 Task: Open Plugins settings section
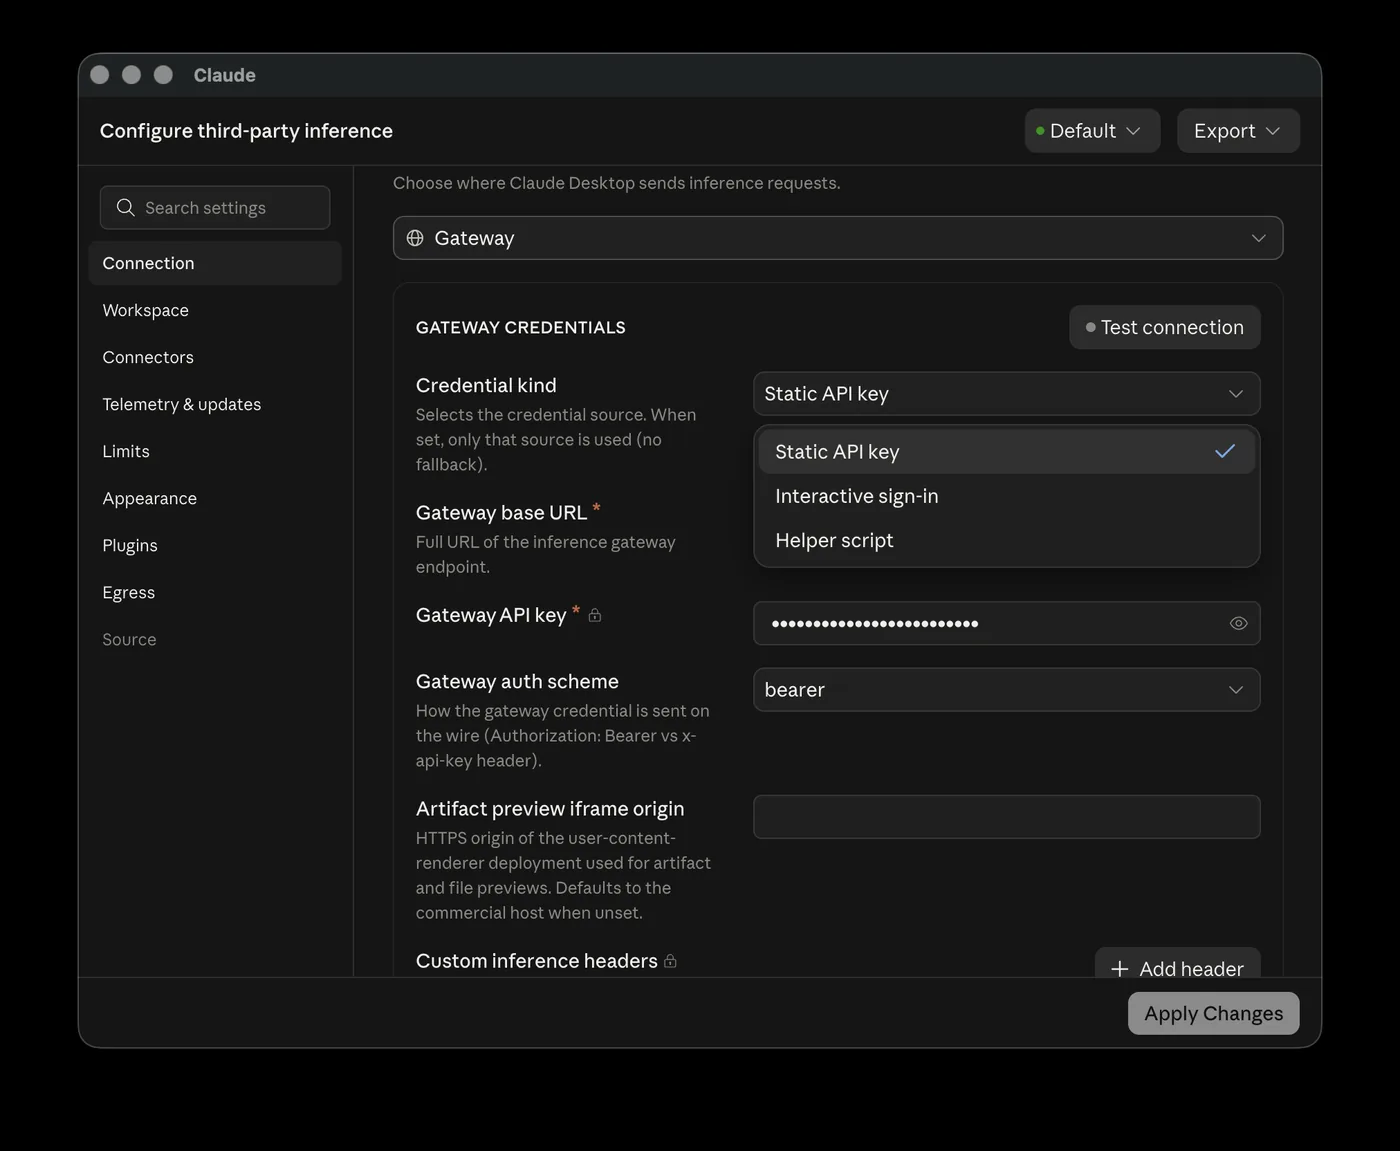[215, 545]
